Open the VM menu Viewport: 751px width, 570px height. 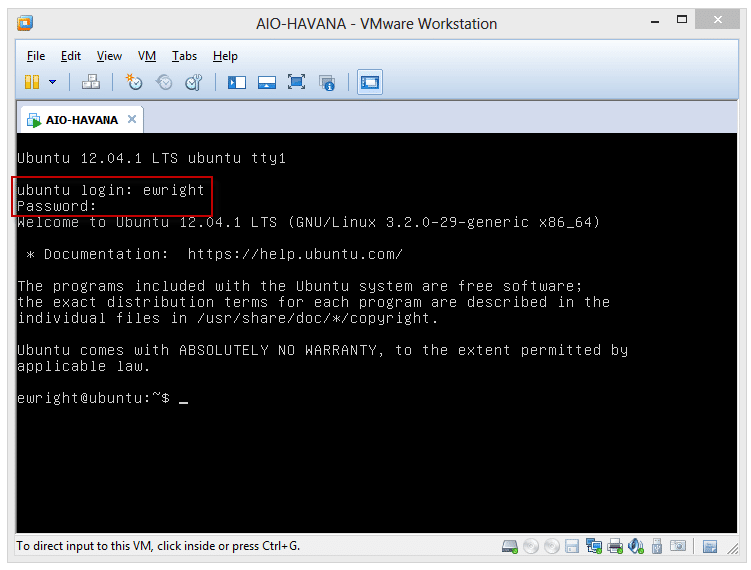pyautogui.click(x=147, y=56)
